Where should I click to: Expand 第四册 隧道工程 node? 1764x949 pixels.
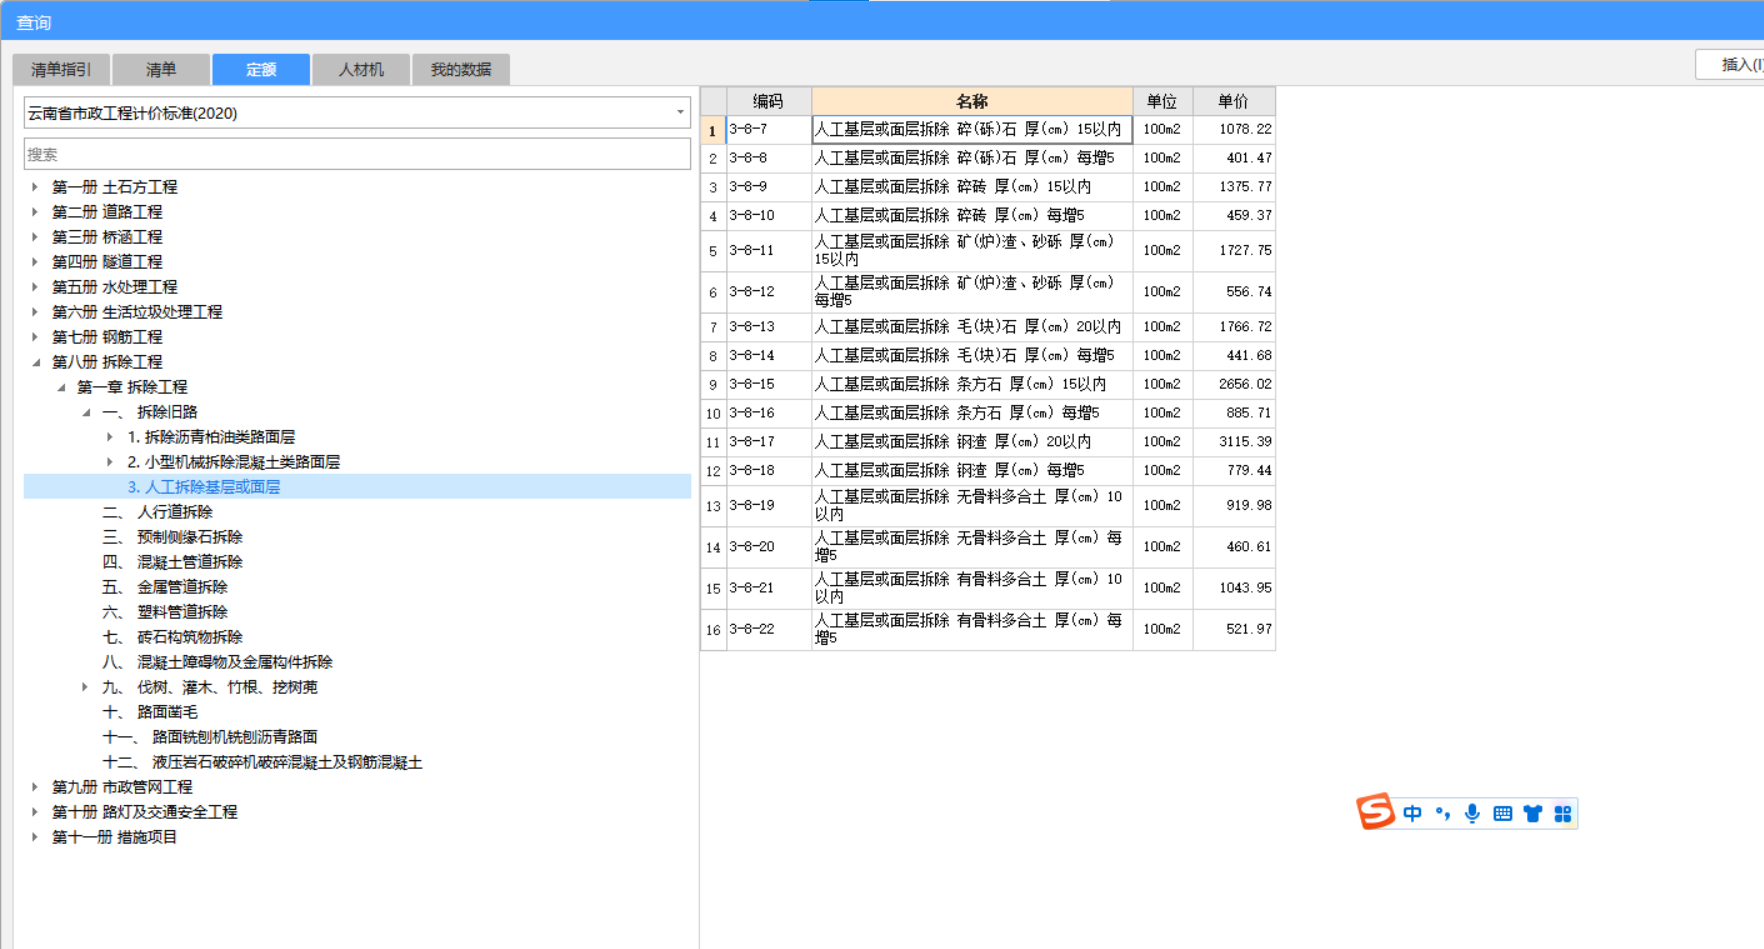pyautogui.click(x=35, y=262)
